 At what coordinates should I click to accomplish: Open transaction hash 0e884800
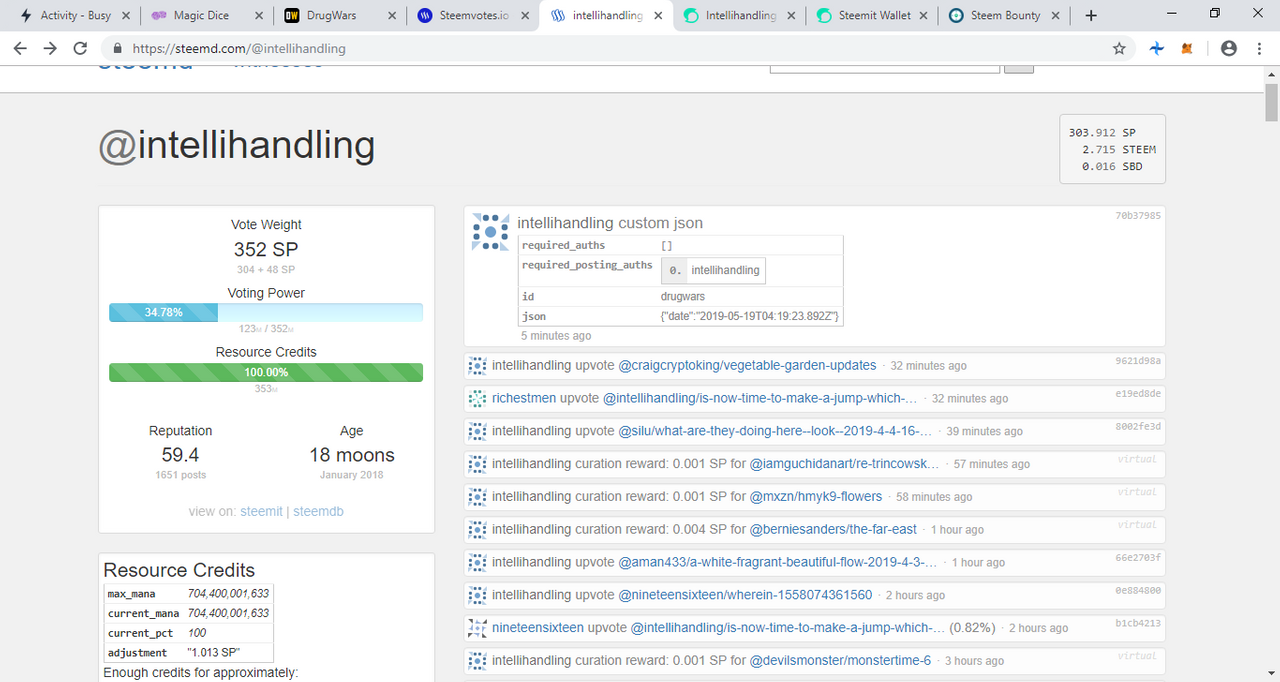pyautogui.click(x=1138, y=590)
